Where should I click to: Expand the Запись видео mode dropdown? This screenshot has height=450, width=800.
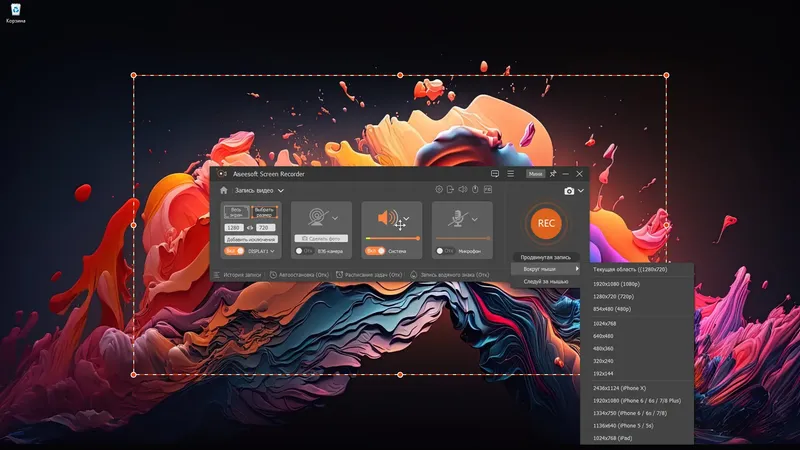point(281,190)
